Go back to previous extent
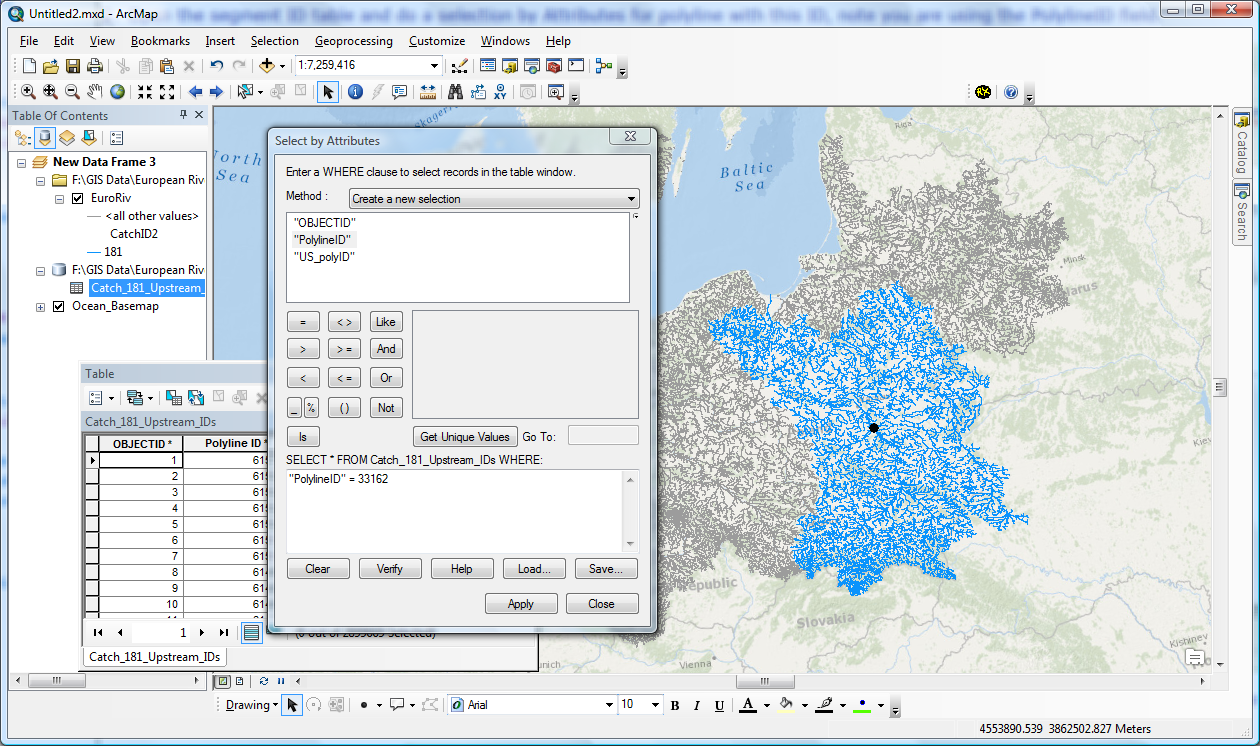This screenshot has width=1260, height=746. click(195, 92)
